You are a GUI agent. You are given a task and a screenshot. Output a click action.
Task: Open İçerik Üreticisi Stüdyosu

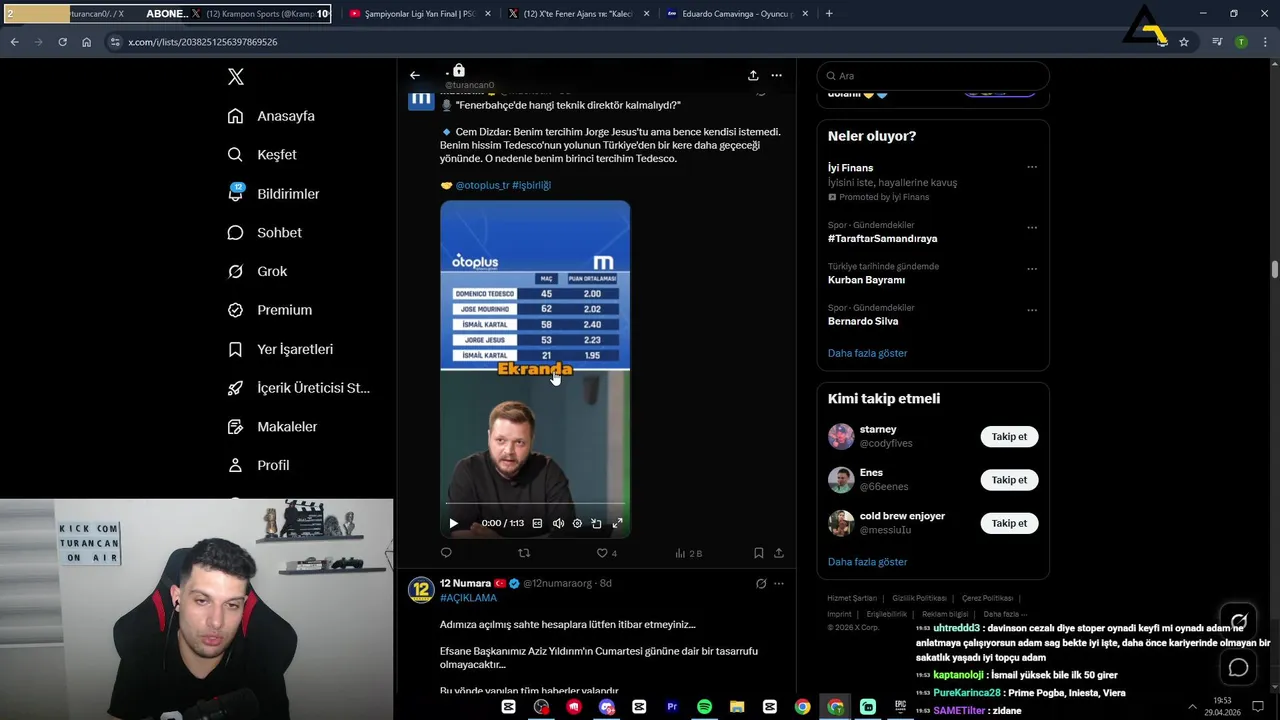pos(299,388)
